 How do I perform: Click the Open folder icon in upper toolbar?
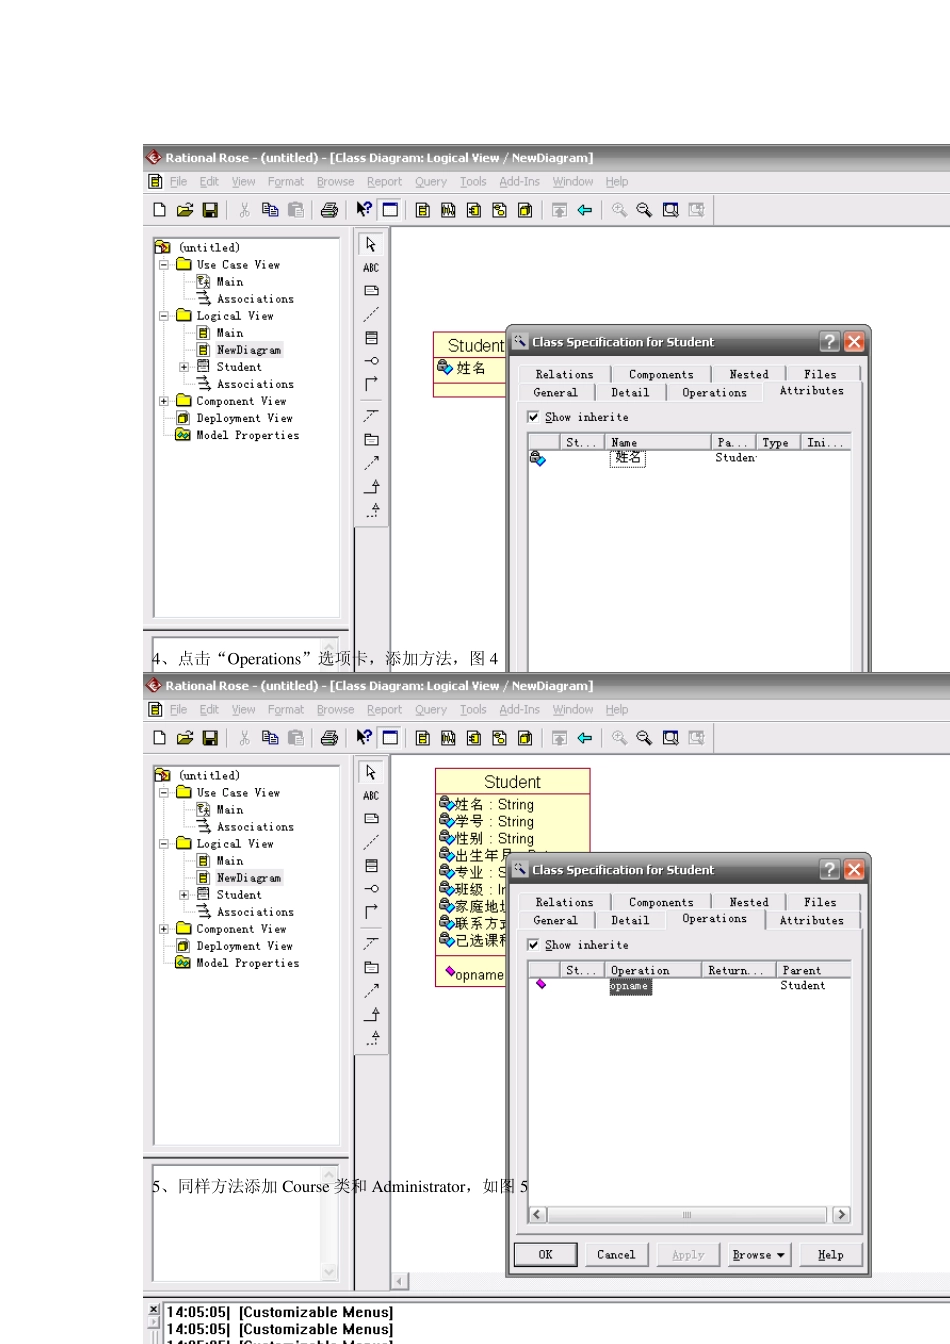[x=185, y=210]
